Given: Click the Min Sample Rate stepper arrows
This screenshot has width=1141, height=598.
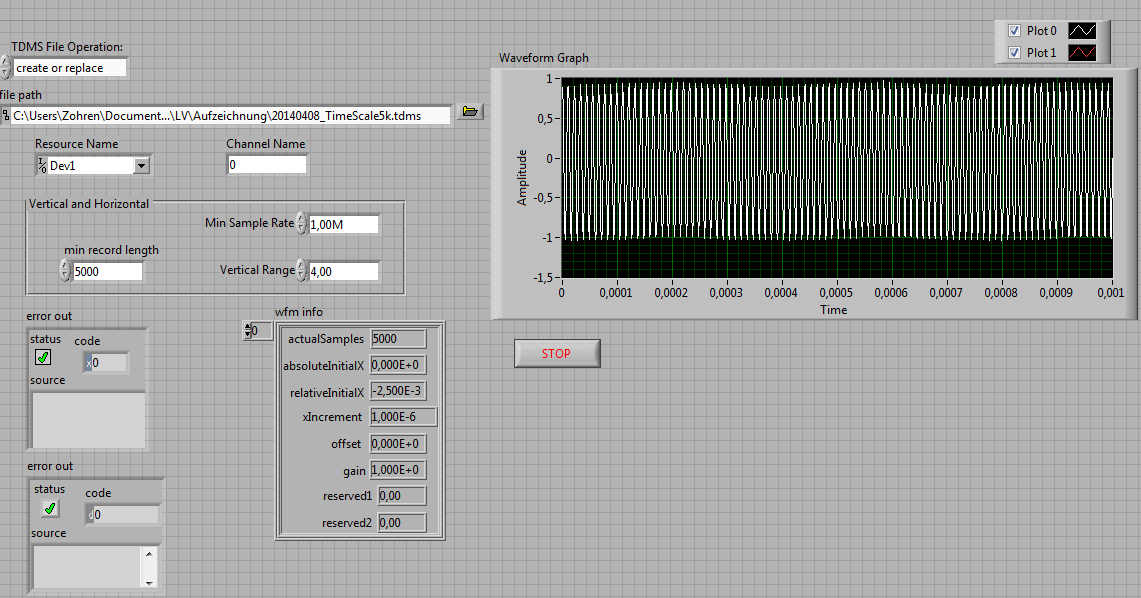Looking at the screenshot, I should [x=302, y=224].
